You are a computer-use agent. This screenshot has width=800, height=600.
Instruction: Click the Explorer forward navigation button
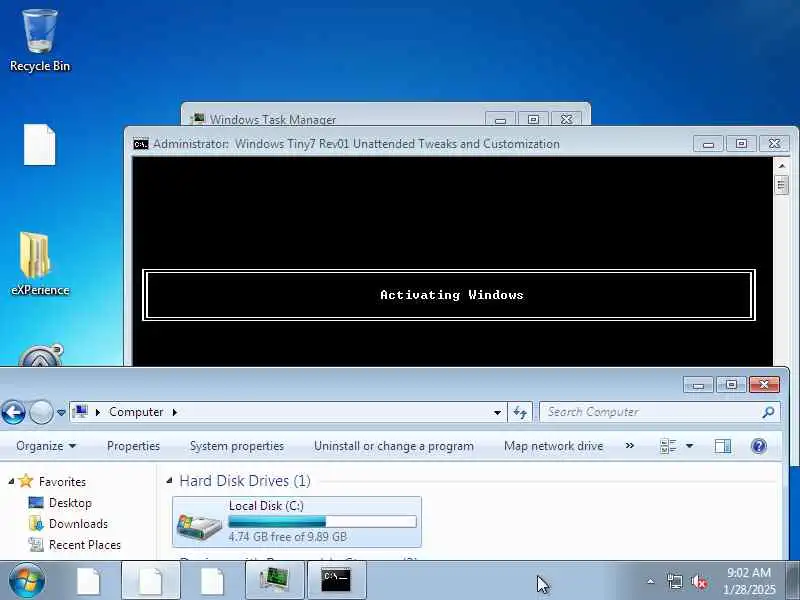[x=41, y=412]
